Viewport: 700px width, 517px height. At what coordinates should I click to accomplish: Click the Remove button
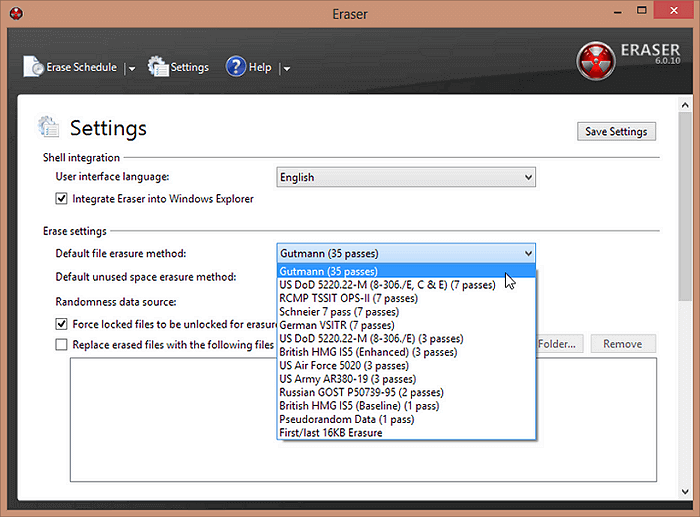[623, 344]
